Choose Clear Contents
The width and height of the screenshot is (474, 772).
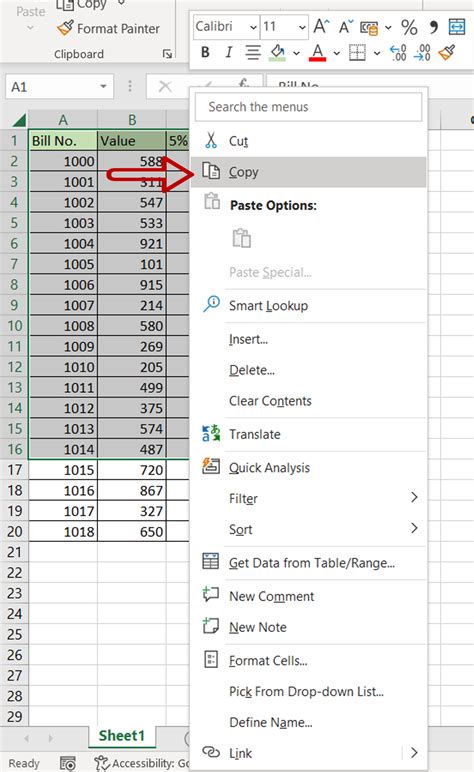[308, 401]
